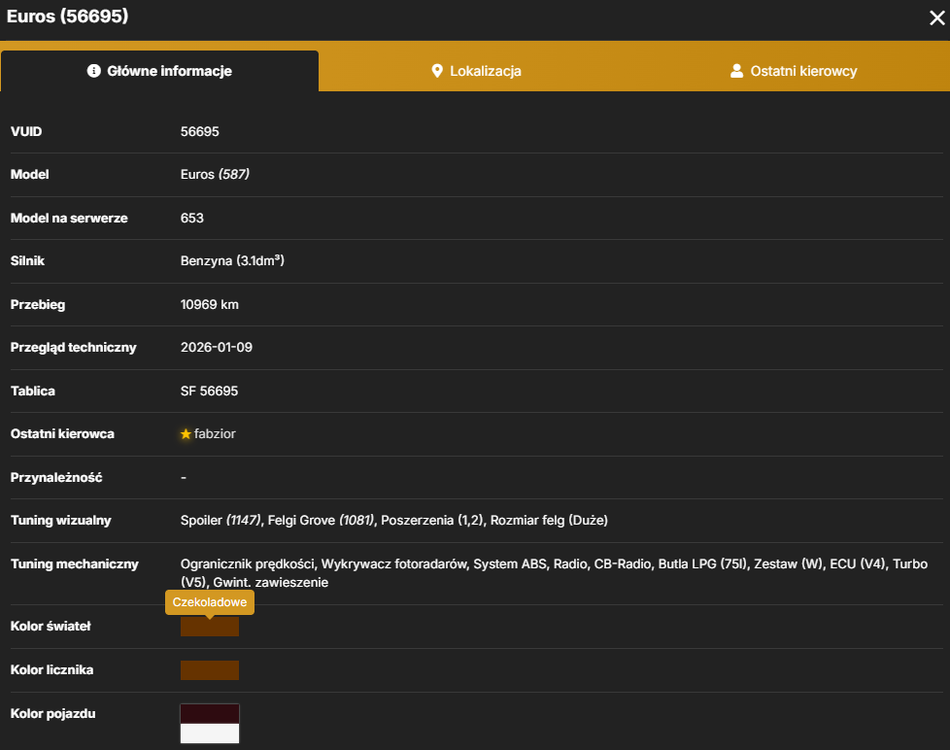Click the Tuning wizualny label
This screenshot has width=950, height=750.
coord(61,520)
